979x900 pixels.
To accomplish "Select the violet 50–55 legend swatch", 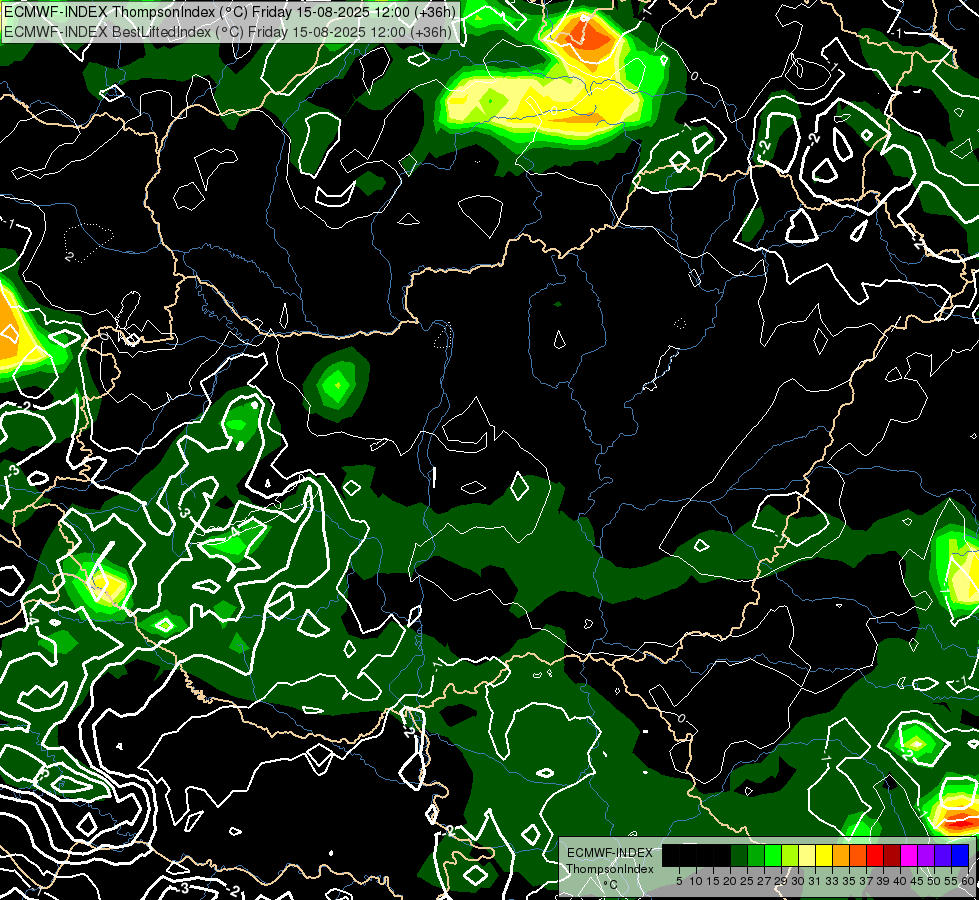I will 943,855.
